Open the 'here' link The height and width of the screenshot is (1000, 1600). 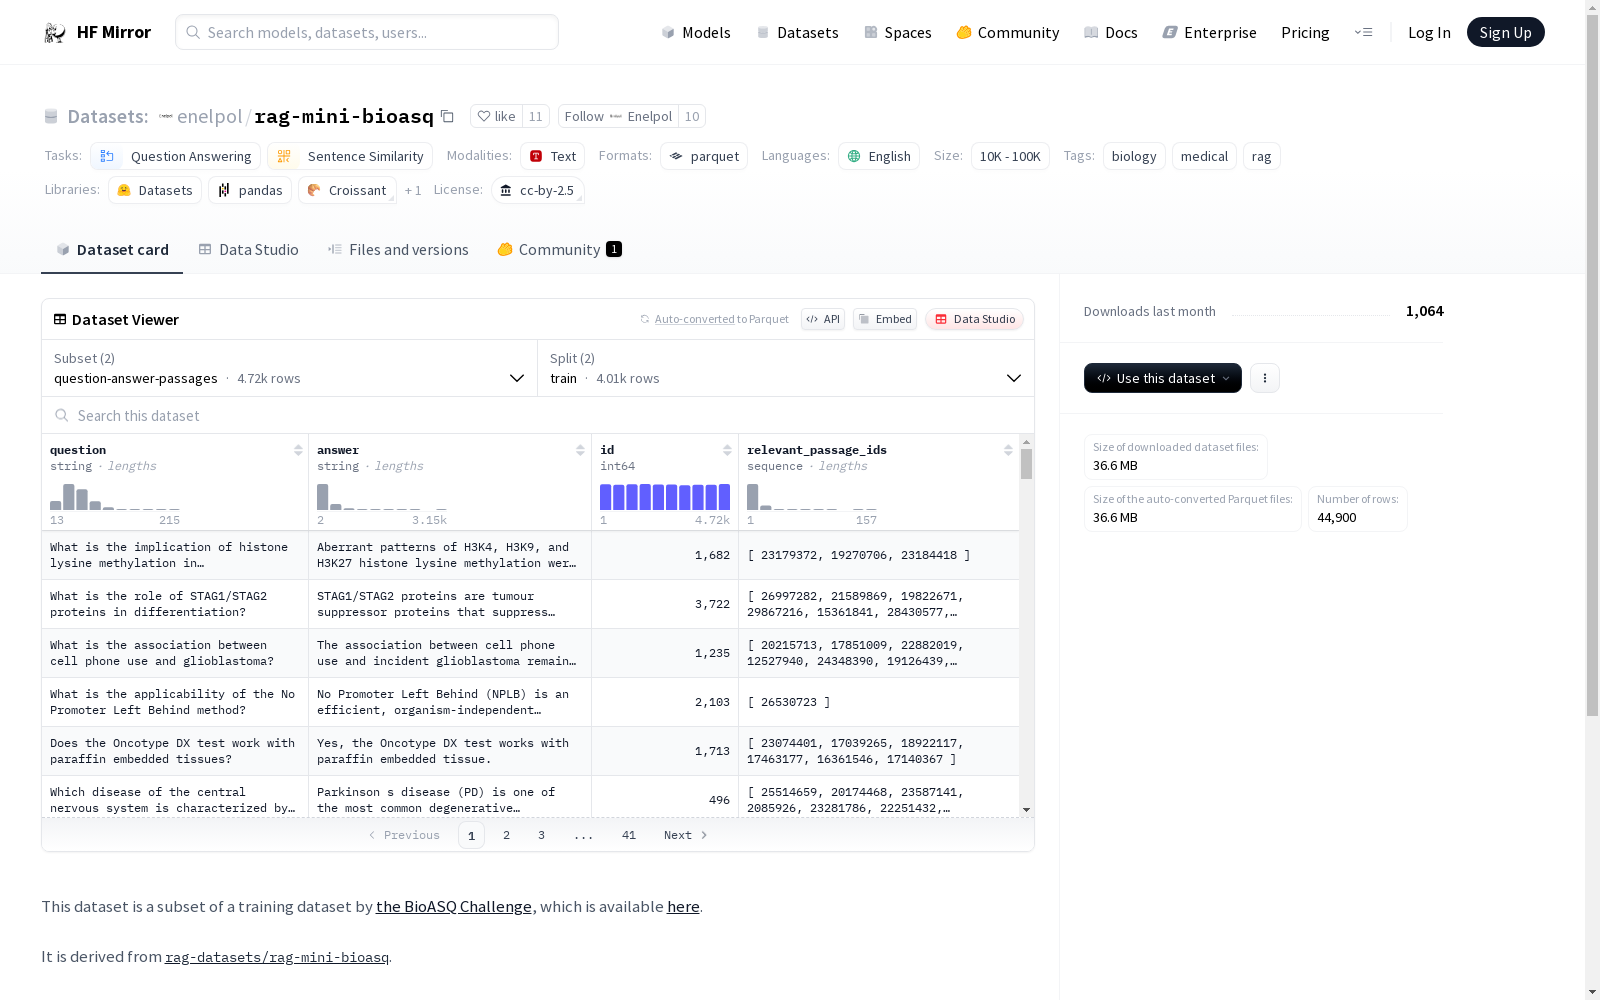pos(683,906)
